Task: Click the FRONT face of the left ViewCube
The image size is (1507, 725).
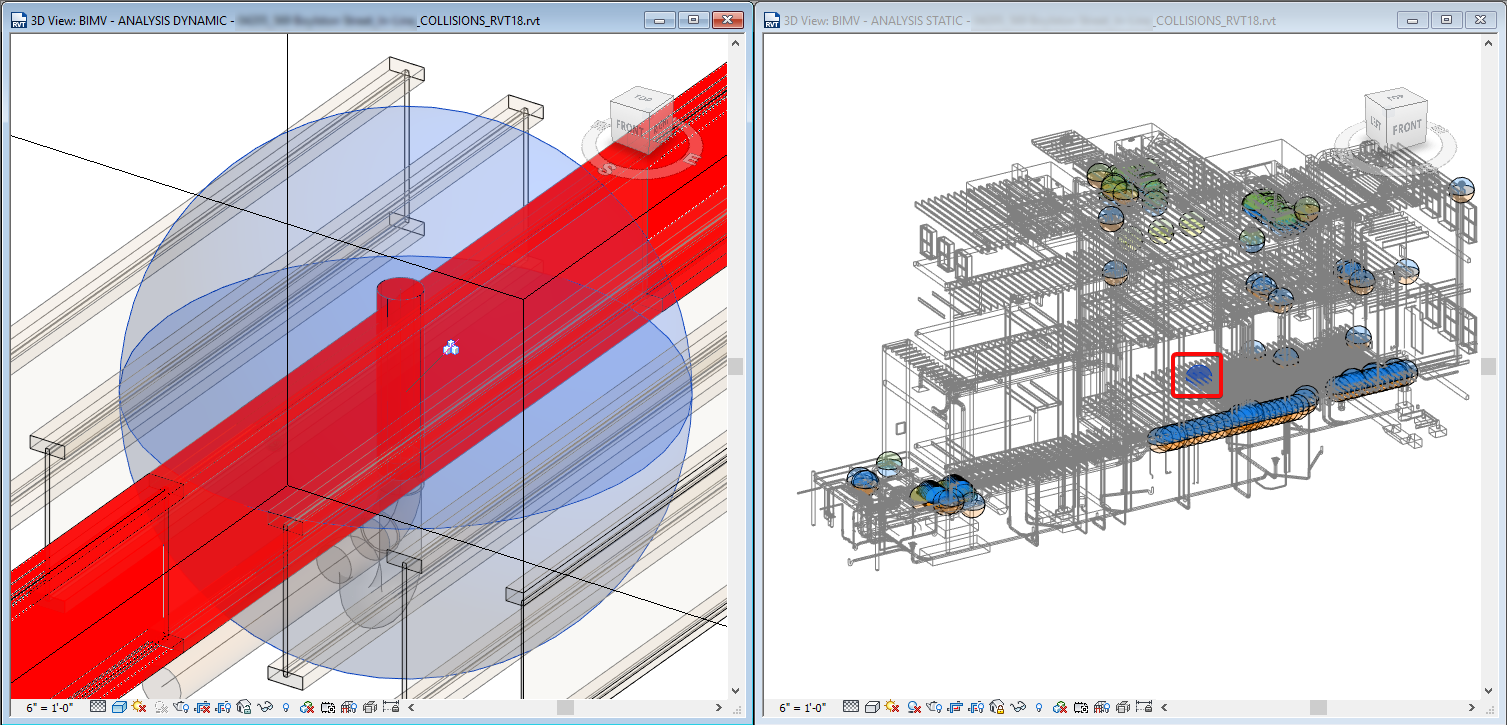Action: (632, 129)
